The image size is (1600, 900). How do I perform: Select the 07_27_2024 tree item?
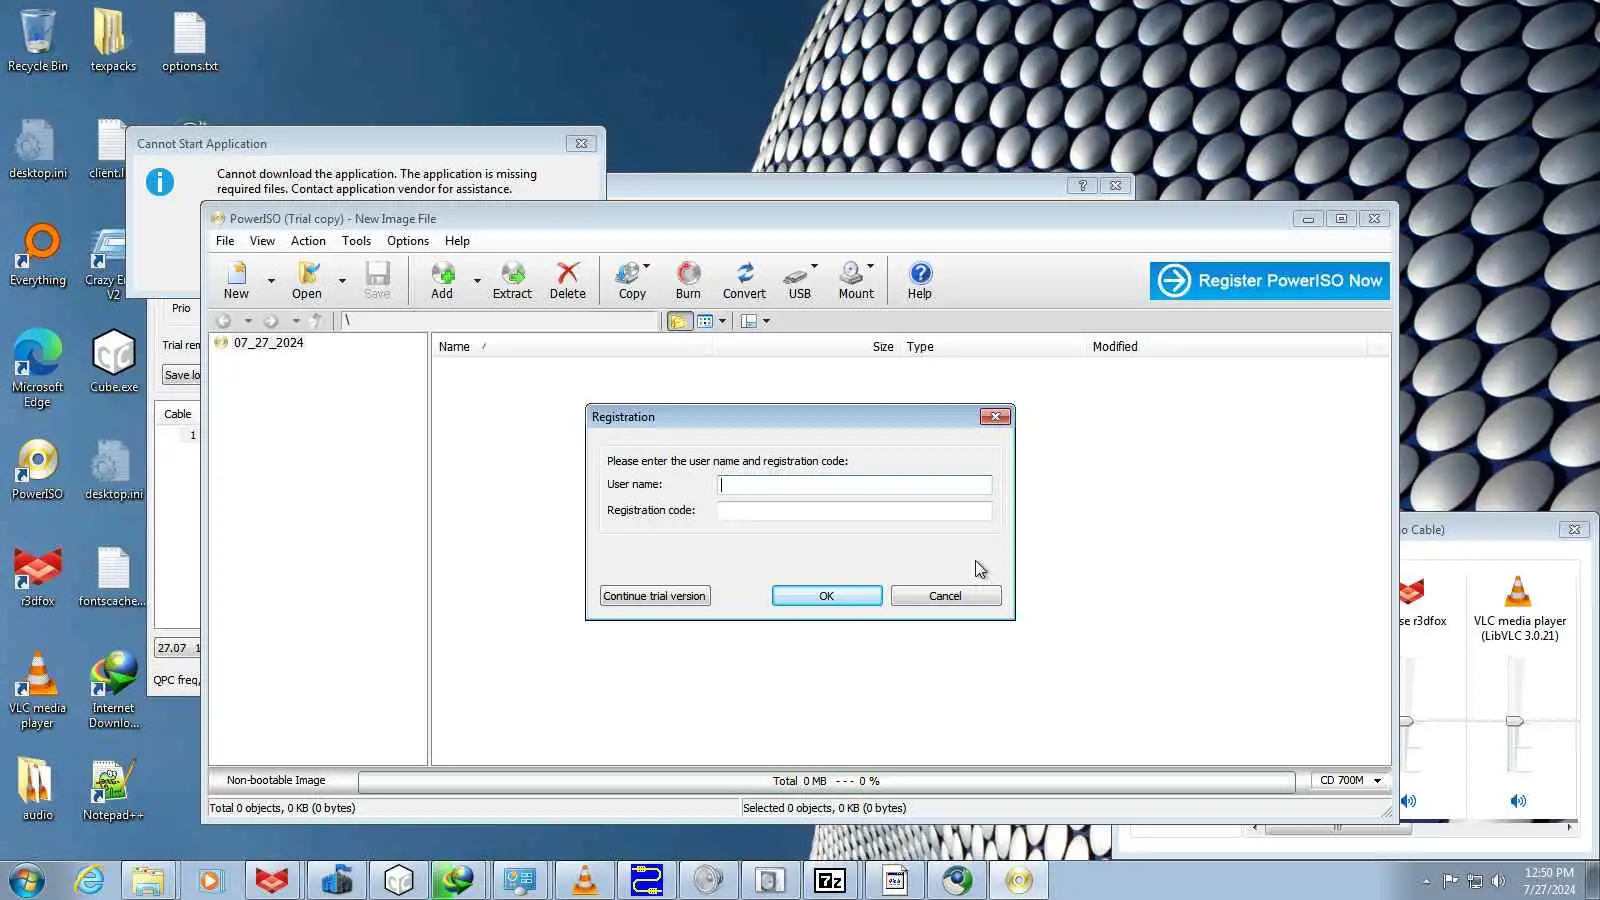[268, 343]
